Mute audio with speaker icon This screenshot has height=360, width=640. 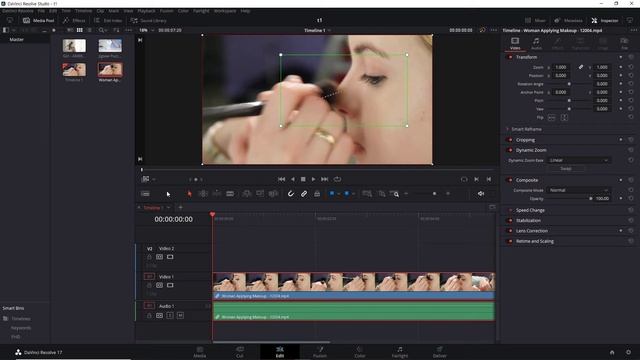(x=481, y=194)
